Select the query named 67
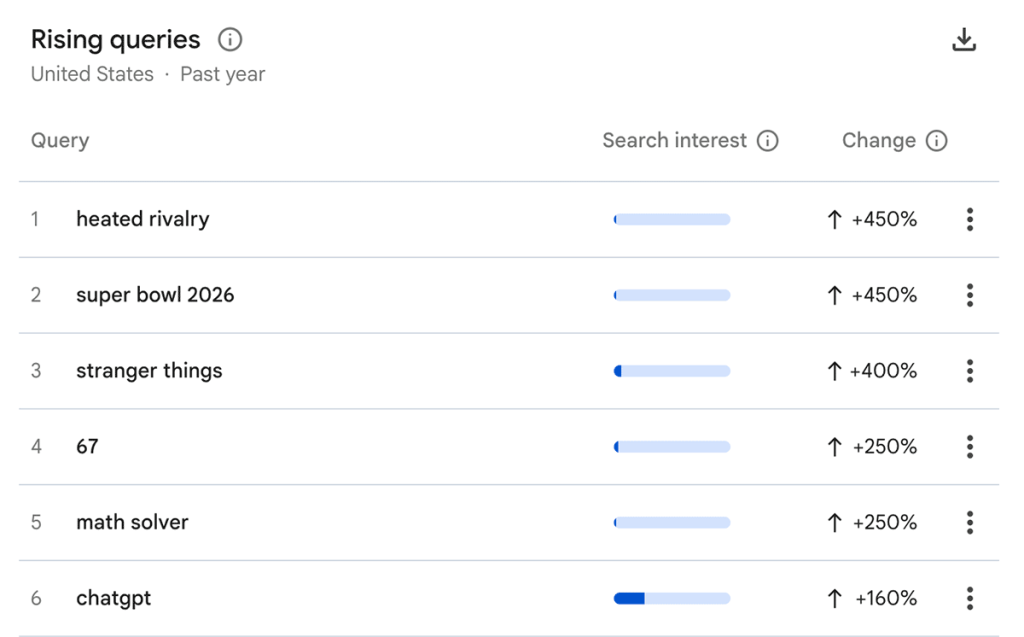 coord(87,447)
